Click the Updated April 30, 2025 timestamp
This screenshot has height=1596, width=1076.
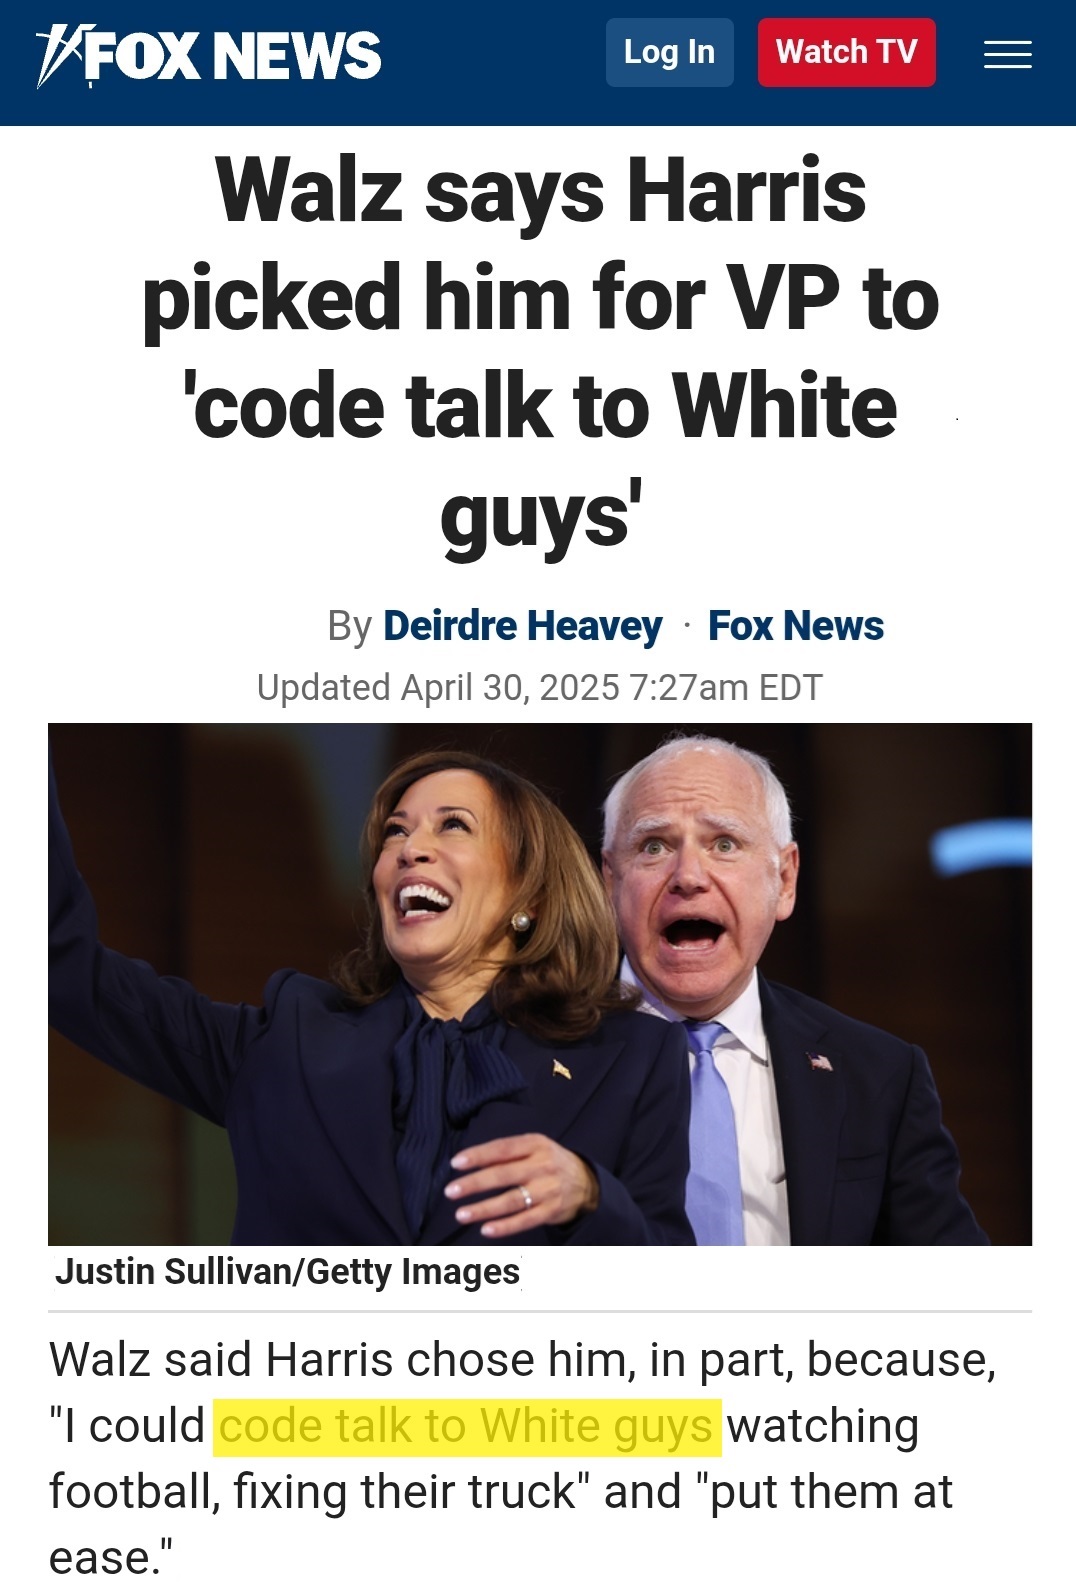coord(540,688)
